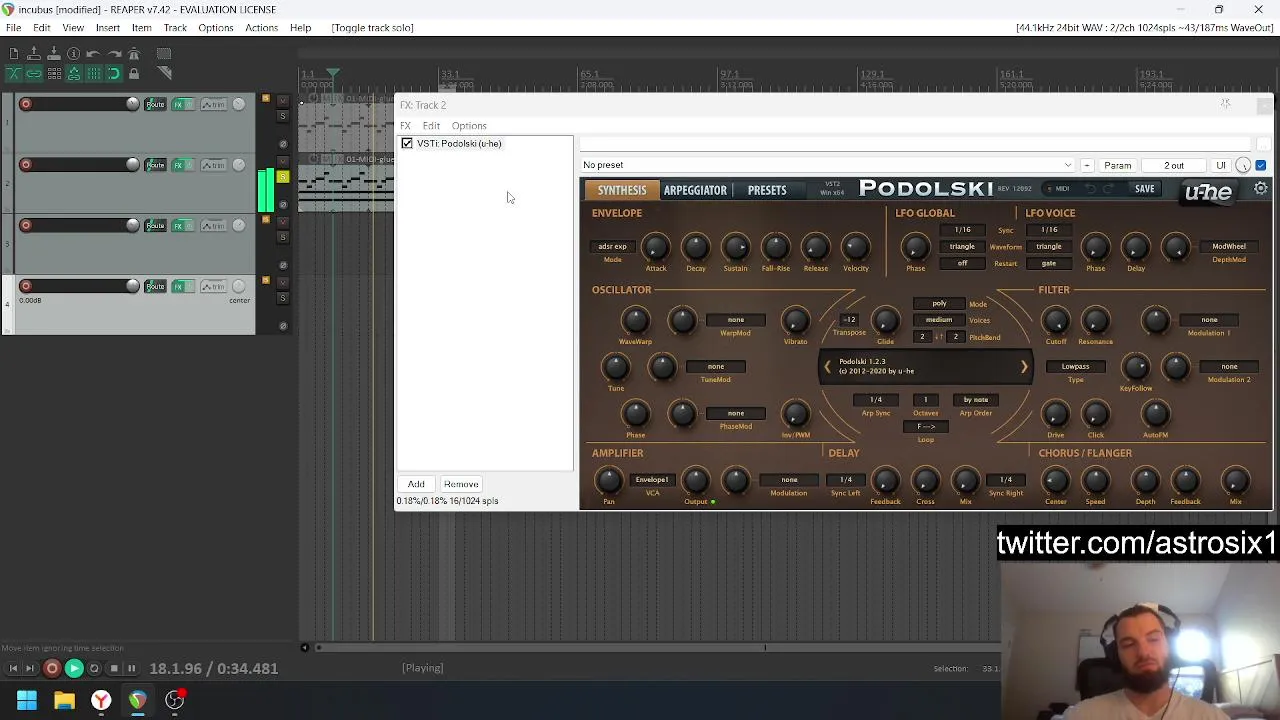Open the Actions menu
1280x720 pixels.
click(261, 27)
